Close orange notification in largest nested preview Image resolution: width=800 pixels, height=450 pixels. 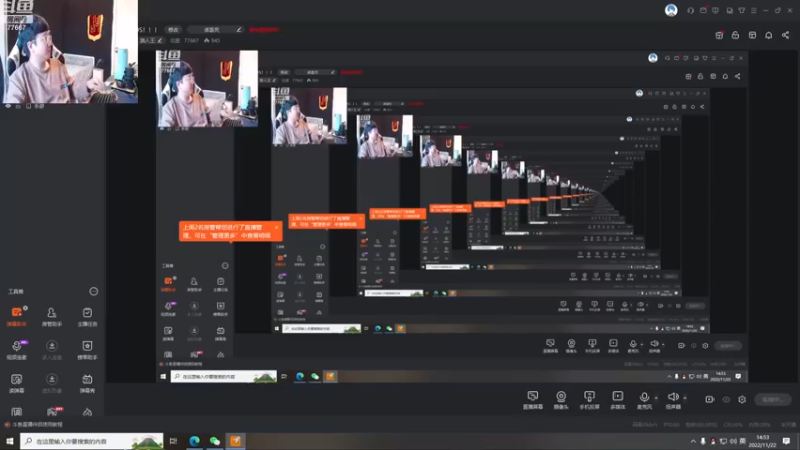[x=277, y=227]
